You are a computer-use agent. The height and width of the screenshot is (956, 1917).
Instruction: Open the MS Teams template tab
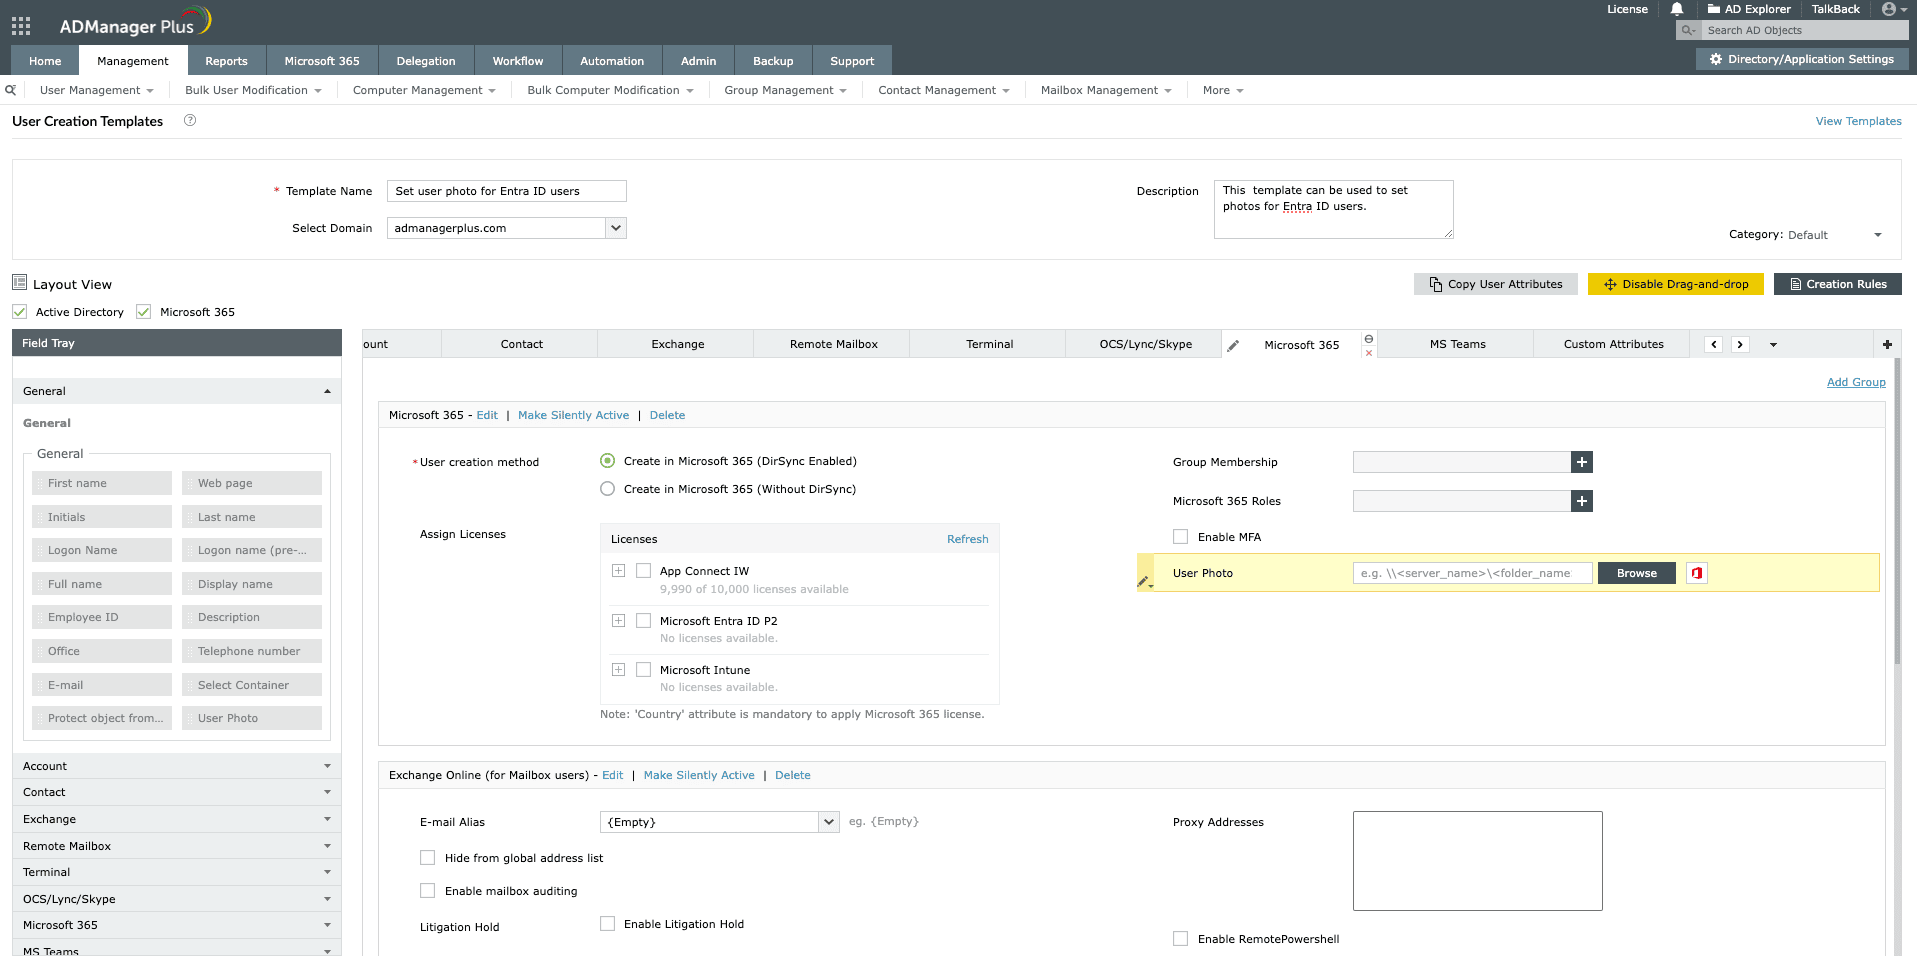(1457, 344)
